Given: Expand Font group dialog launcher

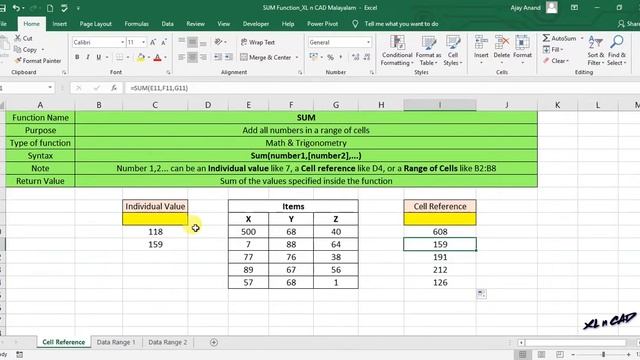Looking at the screenshot, I should [x=168, y=72].
